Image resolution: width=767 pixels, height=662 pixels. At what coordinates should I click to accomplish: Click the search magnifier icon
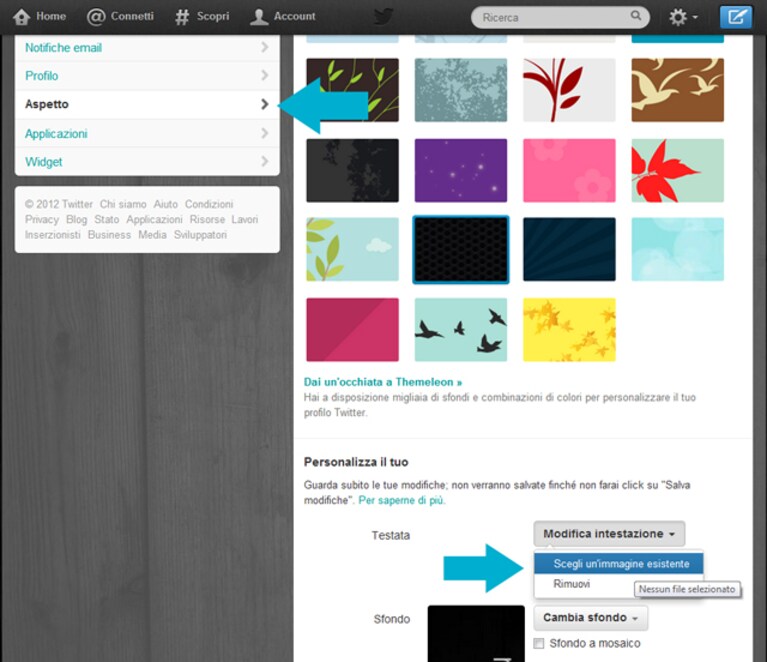pyautogui.click(x=635, y=16)
